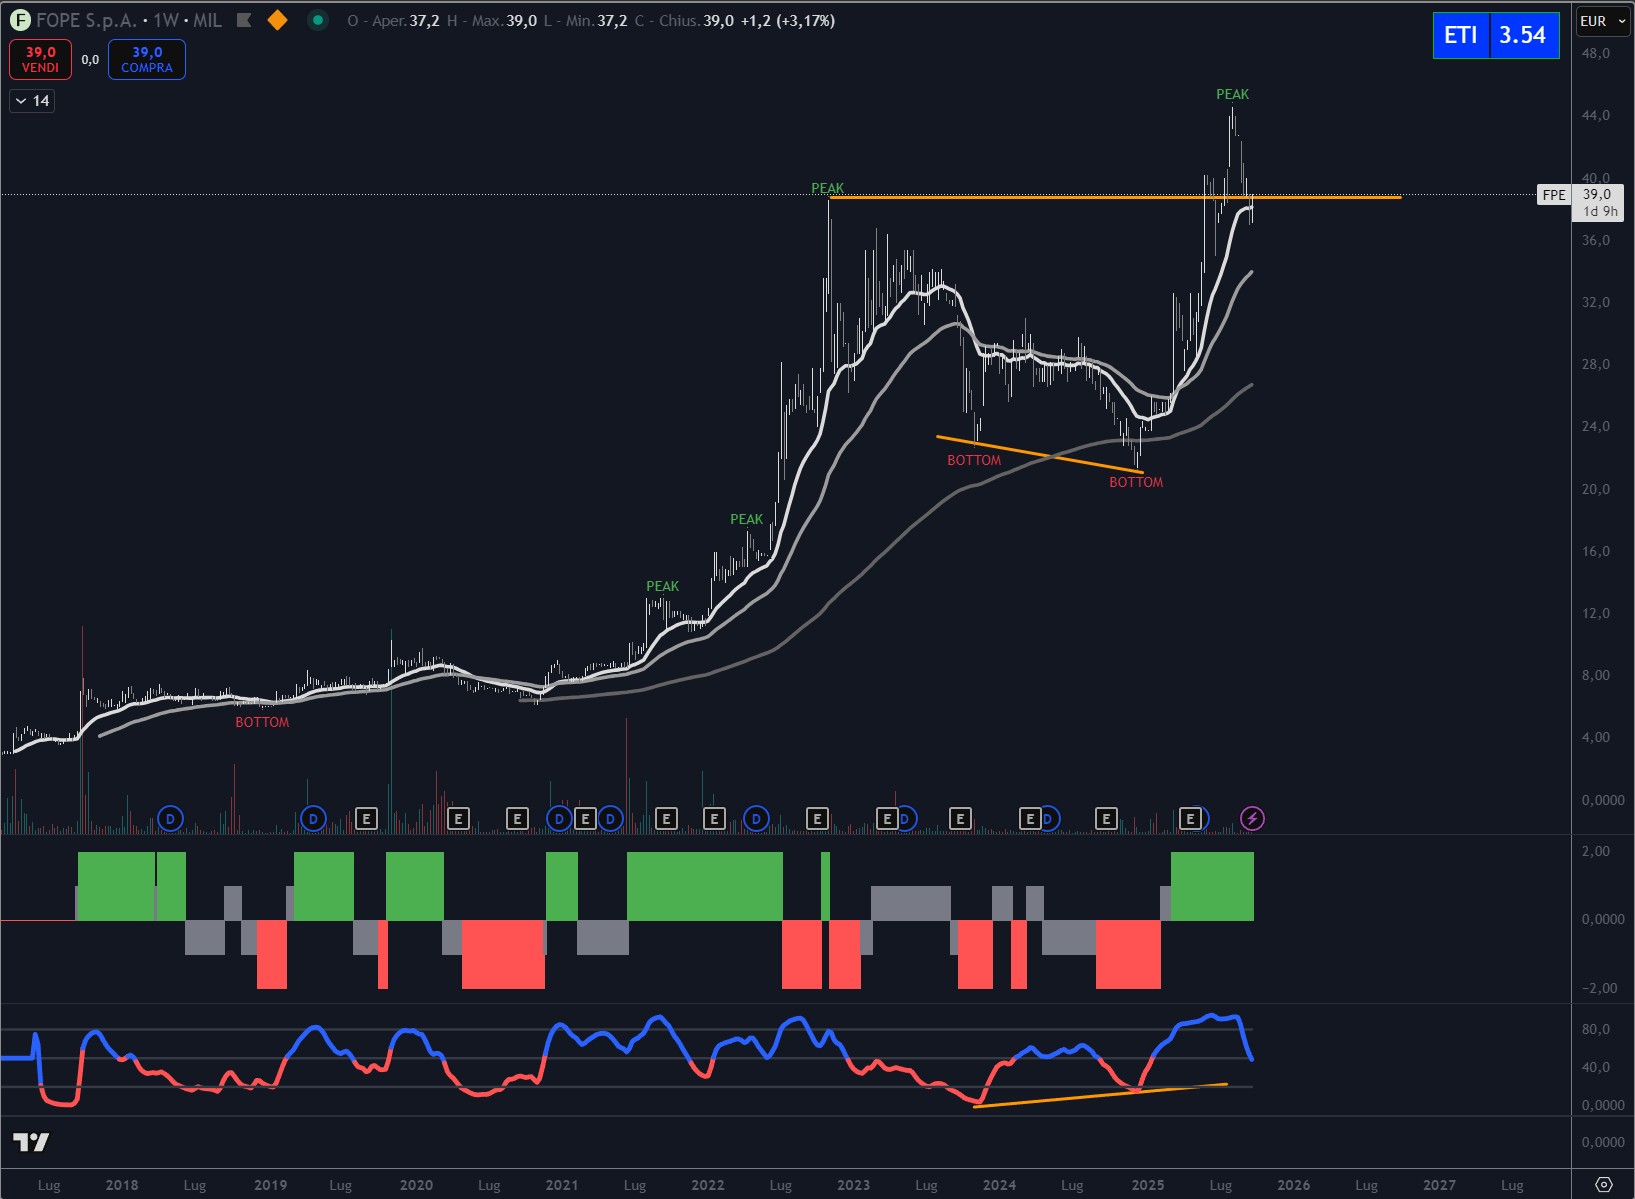The image size is (1635, 1199).
Task: Toggle the green market status indicator
Action: (317, 20)
